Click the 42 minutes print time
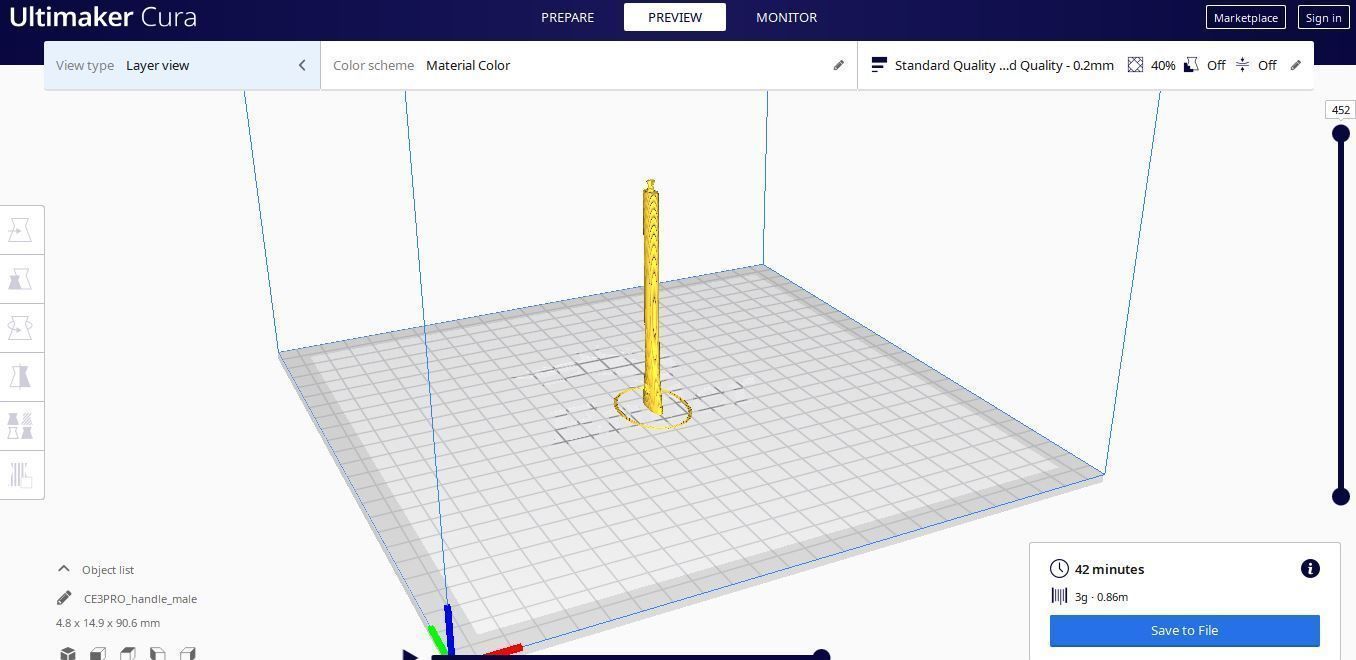1356x660 pixels. (x=1109, y=569)
